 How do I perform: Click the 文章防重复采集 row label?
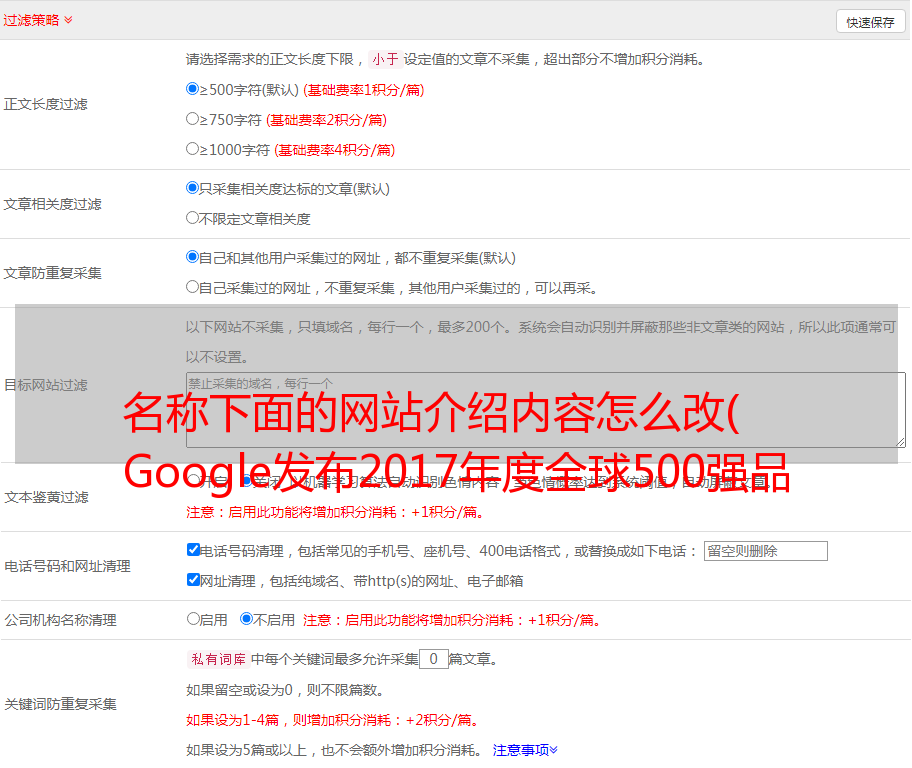(53, 273)
